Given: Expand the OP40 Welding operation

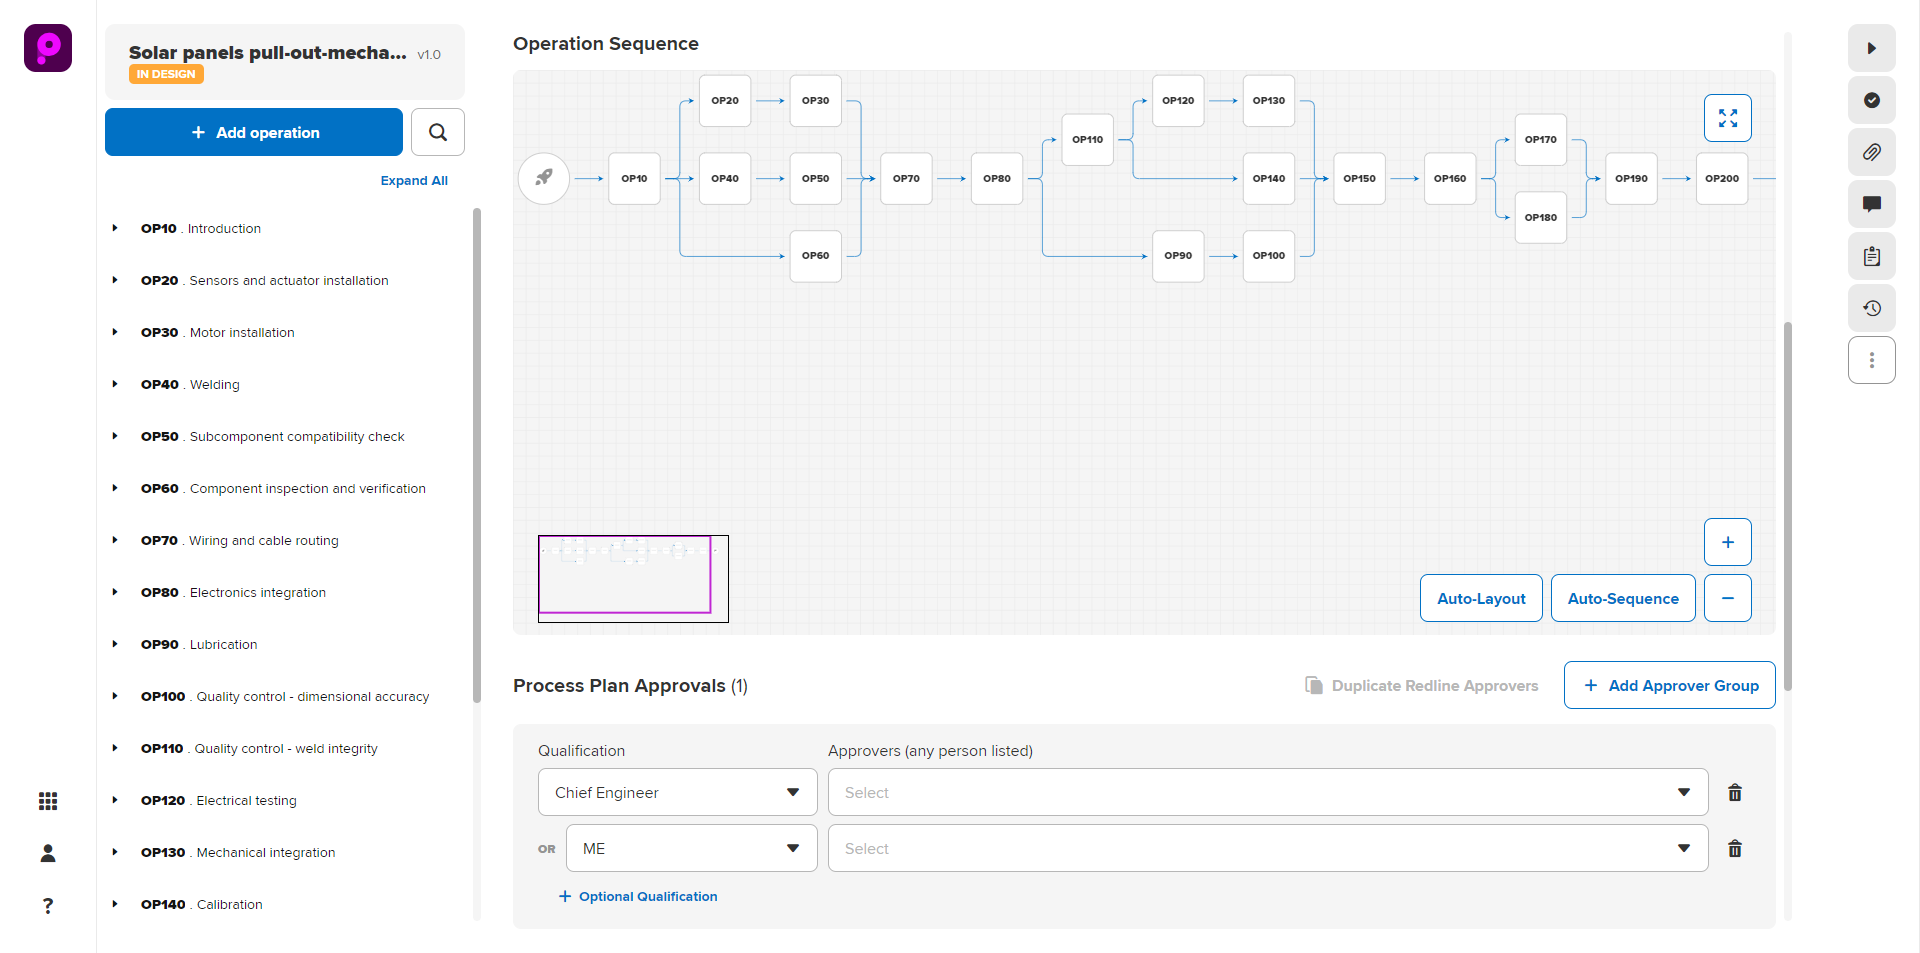Looking at the screenshot, I should (115, 384).
